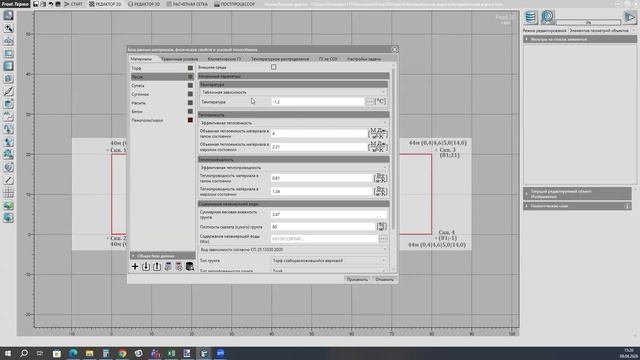Image resolution: width=640 pixels, height=360 pixels.
Task: Open the Эффективная теплопроводность dropdown
Action: point(293,168)
